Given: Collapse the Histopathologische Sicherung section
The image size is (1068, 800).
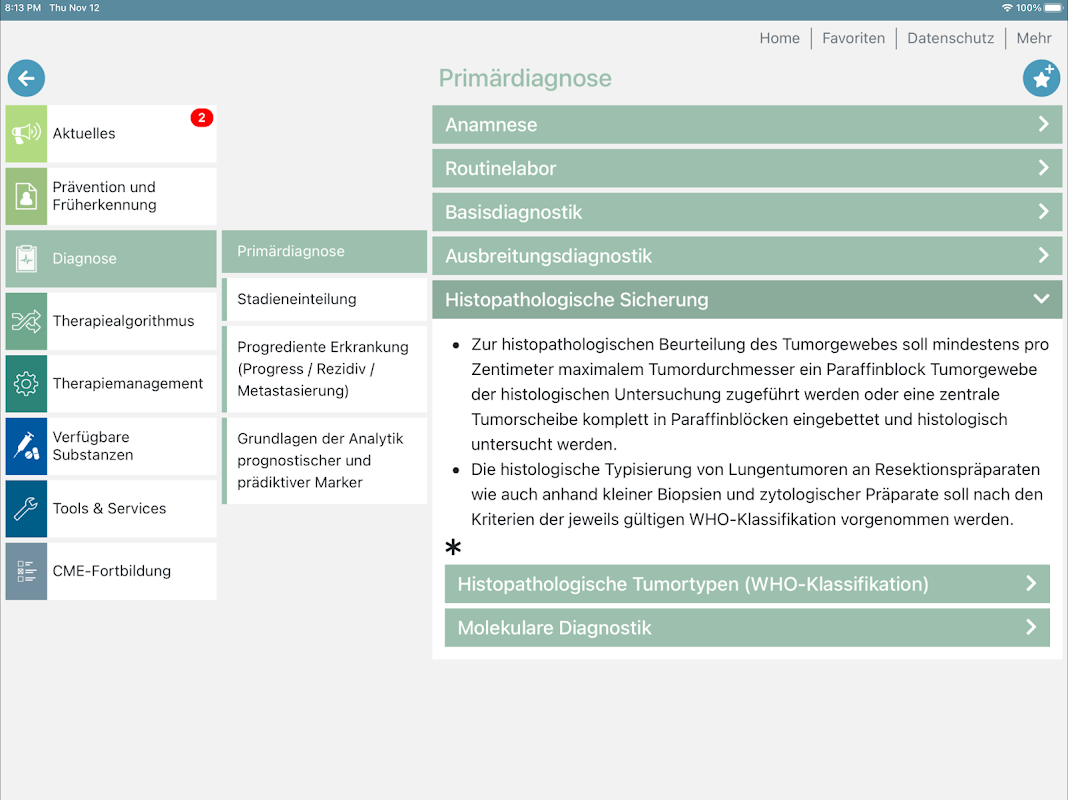Looking at the screenshot, I should (x=747, y=300).
